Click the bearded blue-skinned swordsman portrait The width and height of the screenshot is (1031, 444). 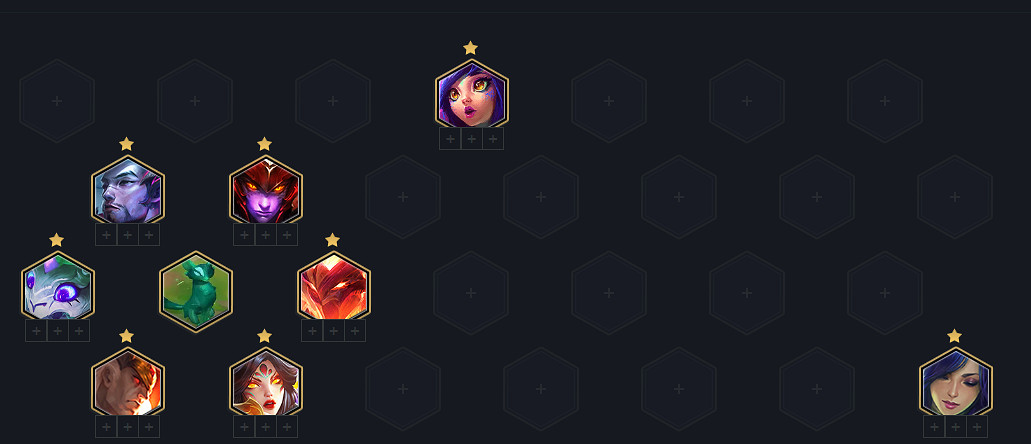point(128,189)
